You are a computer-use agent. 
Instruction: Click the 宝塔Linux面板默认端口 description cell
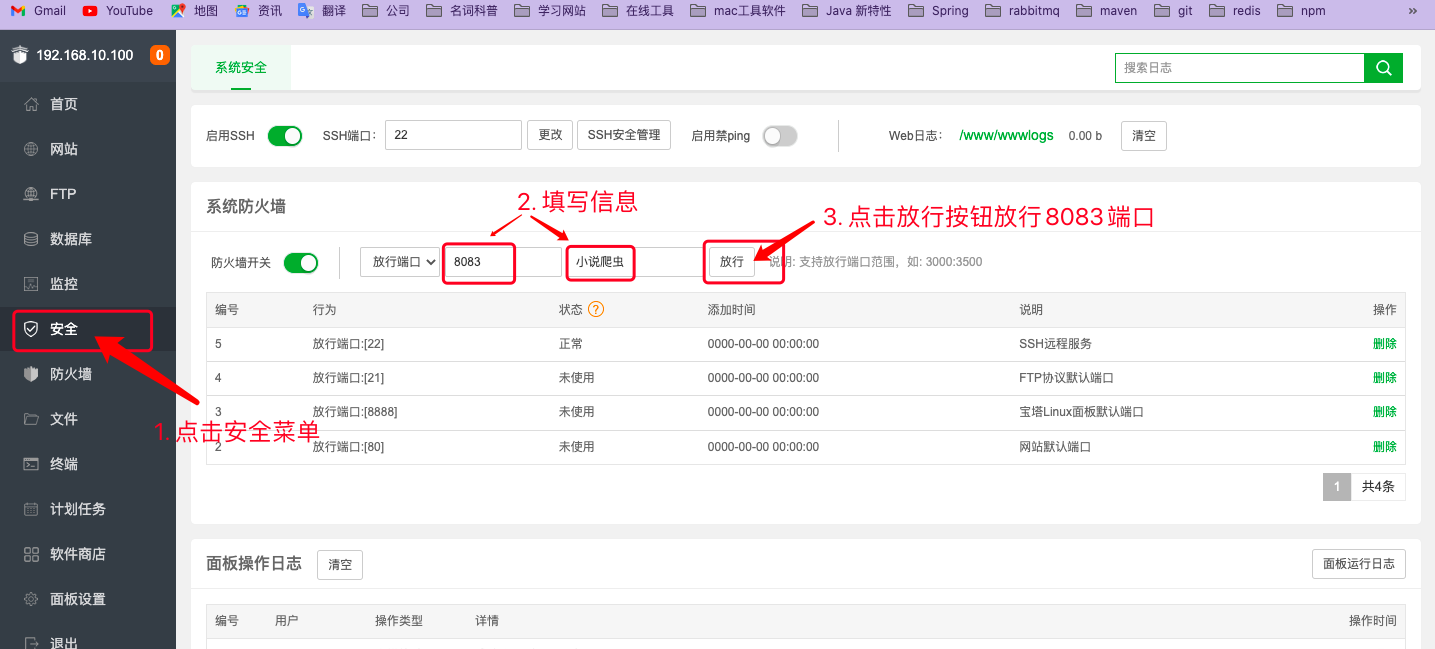coord(1081,412)
